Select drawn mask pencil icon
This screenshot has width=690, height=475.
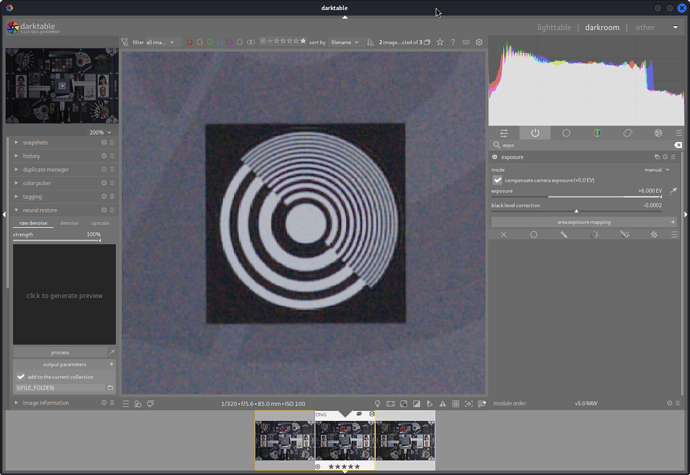pyautogui.click(x=564, y=235)
